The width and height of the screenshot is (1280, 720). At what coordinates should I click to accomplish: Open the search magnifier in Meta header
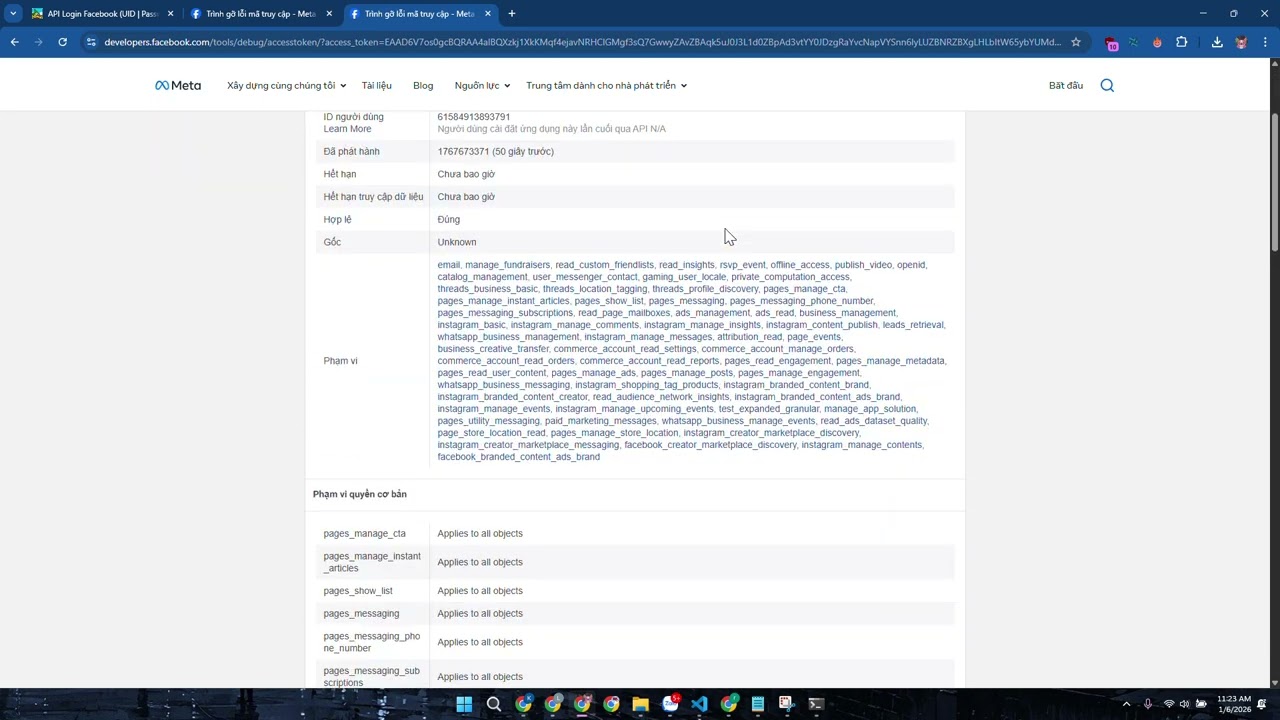point(1107,86)
